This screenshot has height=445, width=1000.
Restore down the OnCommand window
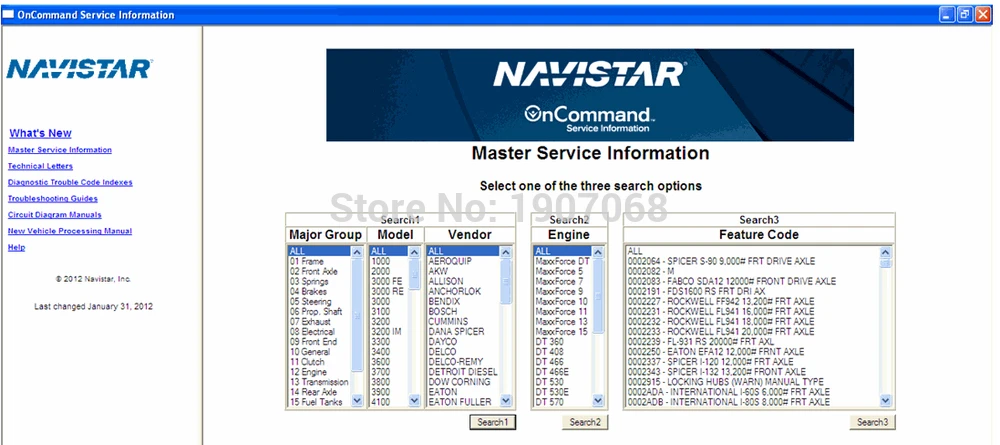[x=965, y=14]
